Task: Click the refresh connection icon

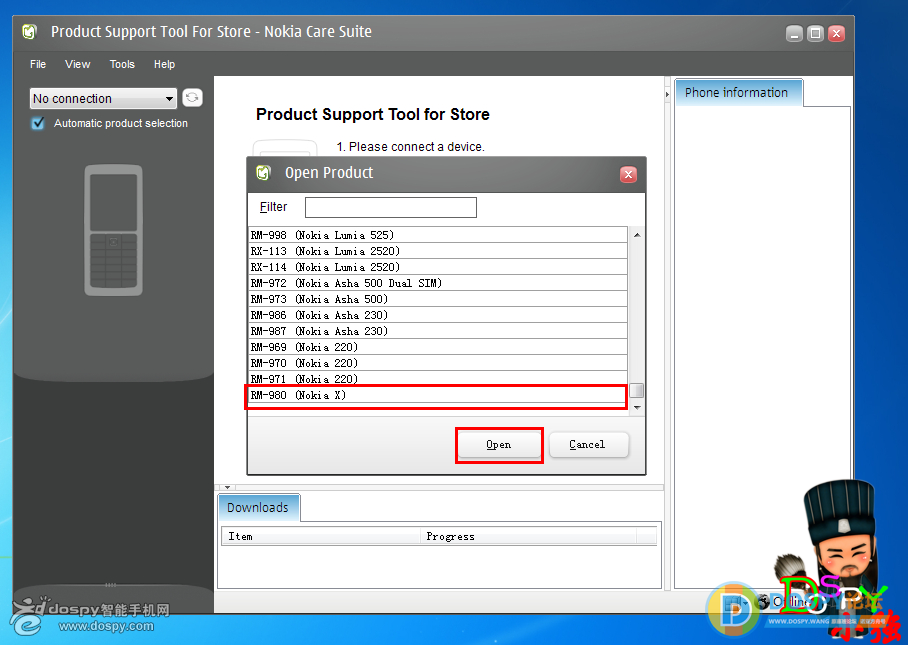Action: coord(192,98)
